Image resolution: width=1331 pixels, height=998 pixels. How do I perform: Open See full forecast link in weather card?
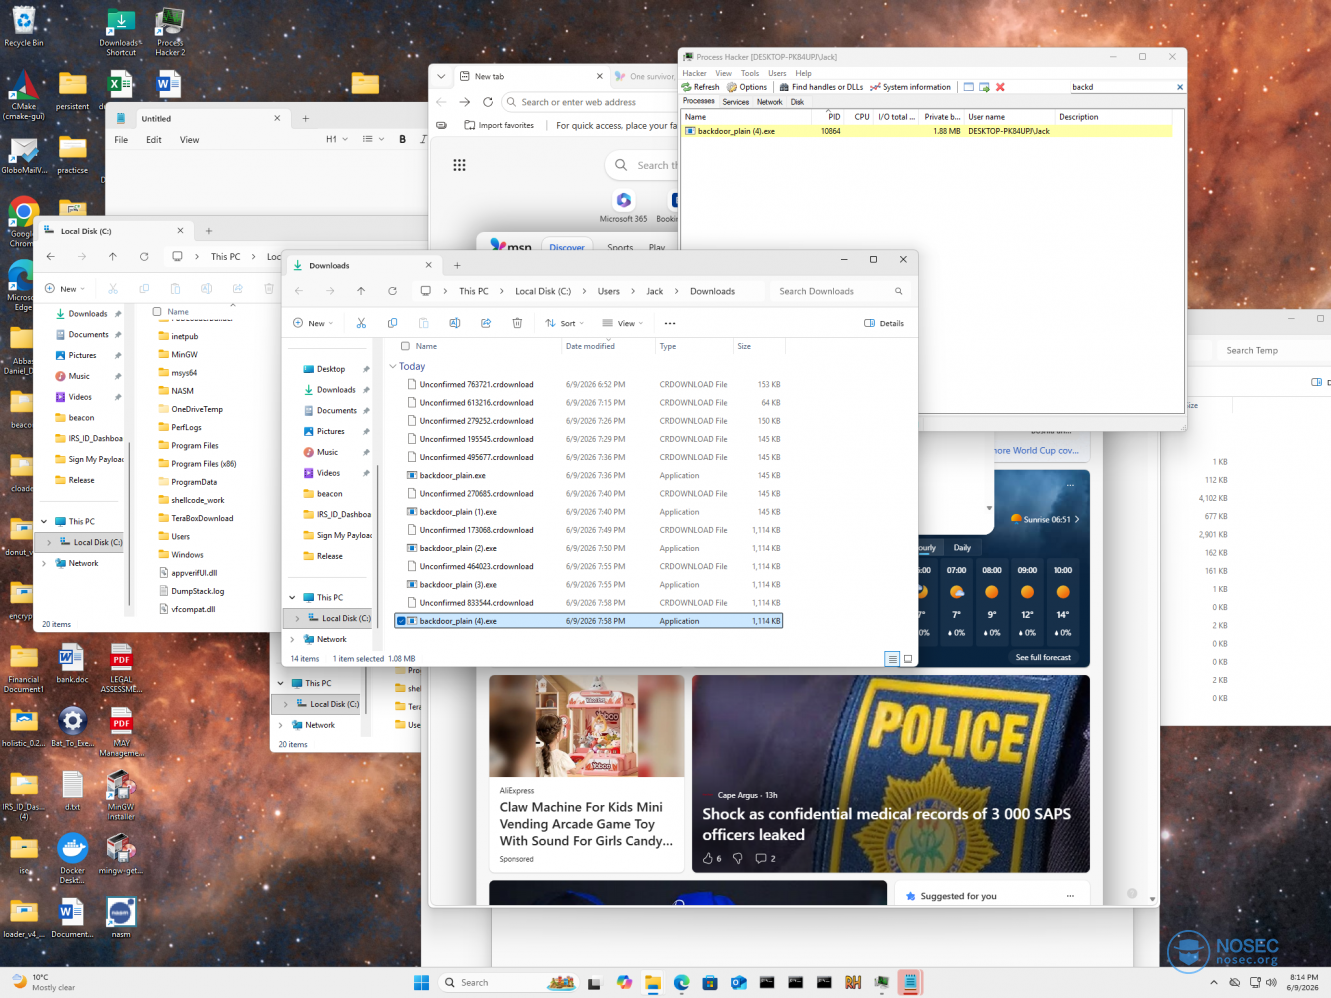coord(1043,658)
